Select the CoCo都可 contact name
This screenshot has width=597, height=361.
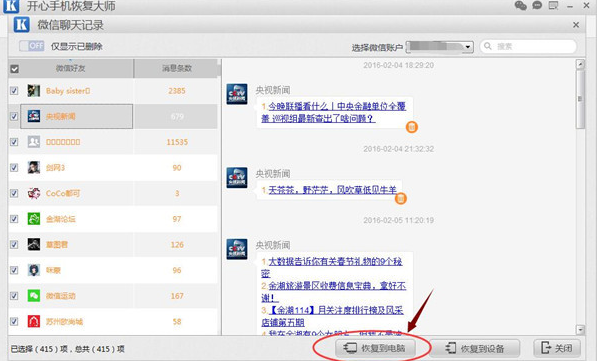point(63,193)
